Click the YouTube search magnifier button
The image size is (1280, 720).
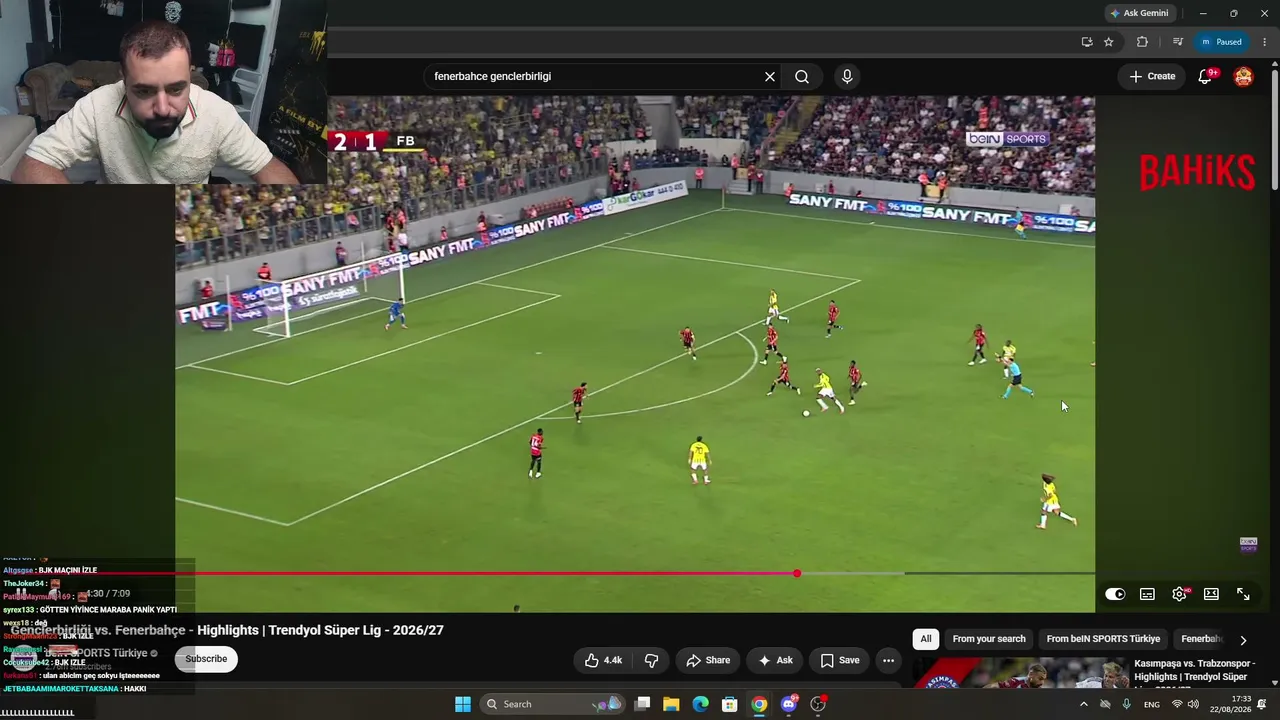pyautogui.click(x=802, y=77)
